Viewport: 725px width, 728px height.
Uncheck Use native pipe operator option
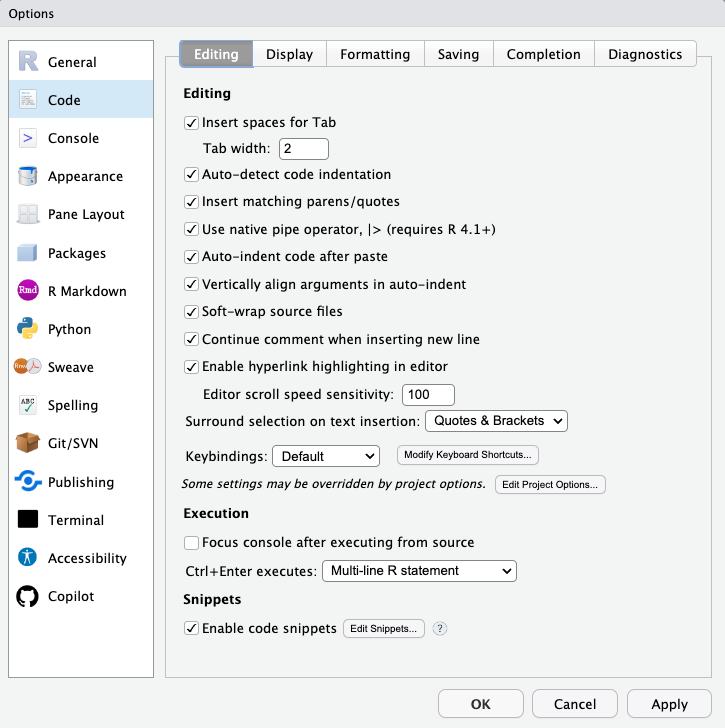pos(192,229)
